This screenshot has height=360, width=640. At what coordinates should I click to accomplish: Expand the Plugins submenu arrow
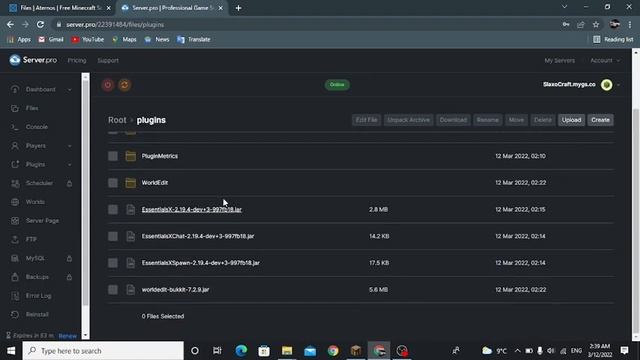pos(69,164)
